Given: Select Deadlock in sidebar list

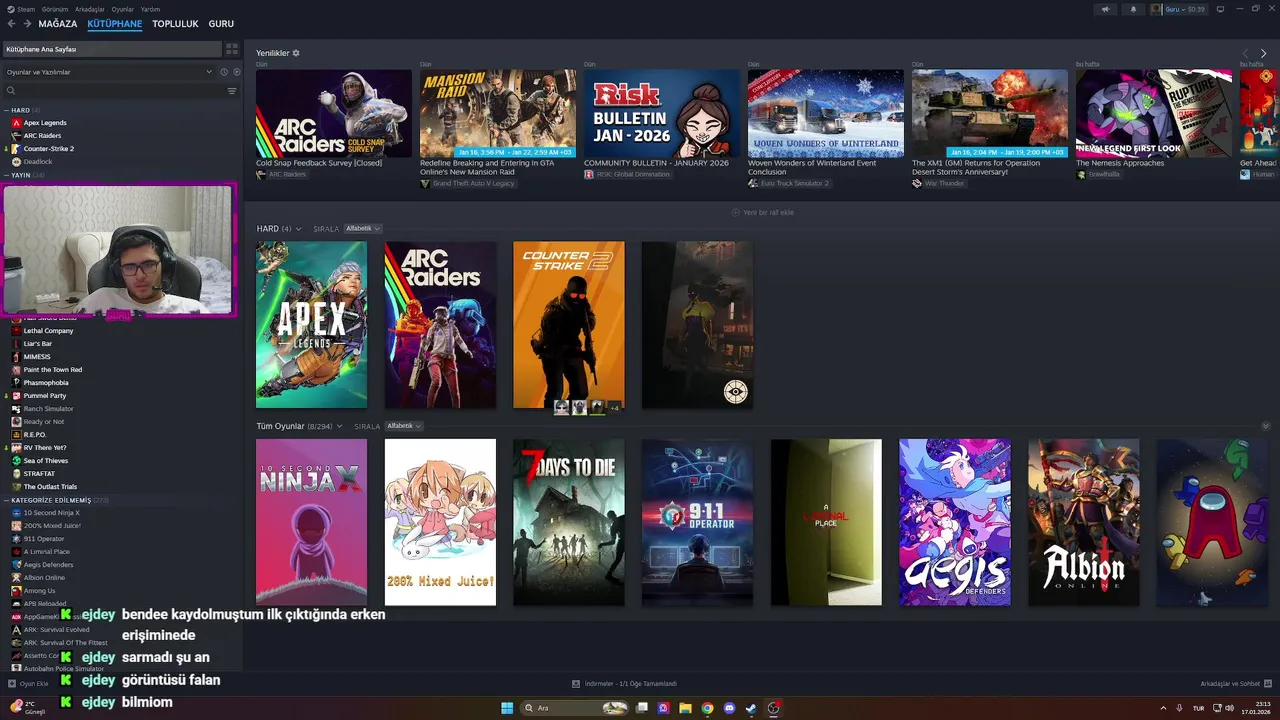Looking at the screenshot, I should pyautogui.click(x=38, y=162).
